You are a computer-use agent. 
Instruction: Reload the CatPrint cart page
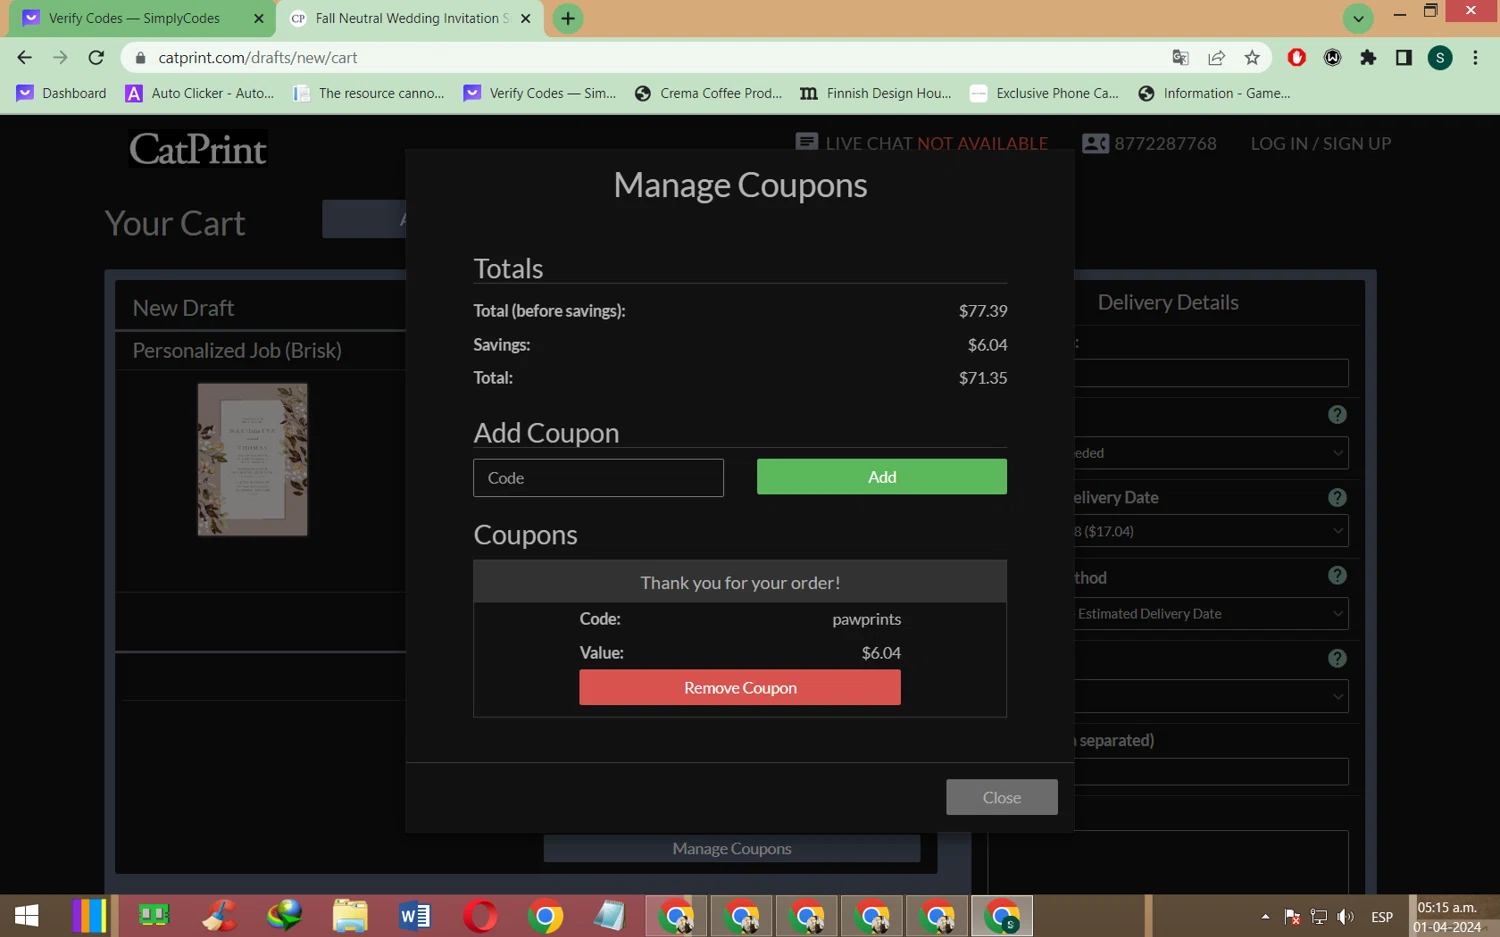click(96, 58)
